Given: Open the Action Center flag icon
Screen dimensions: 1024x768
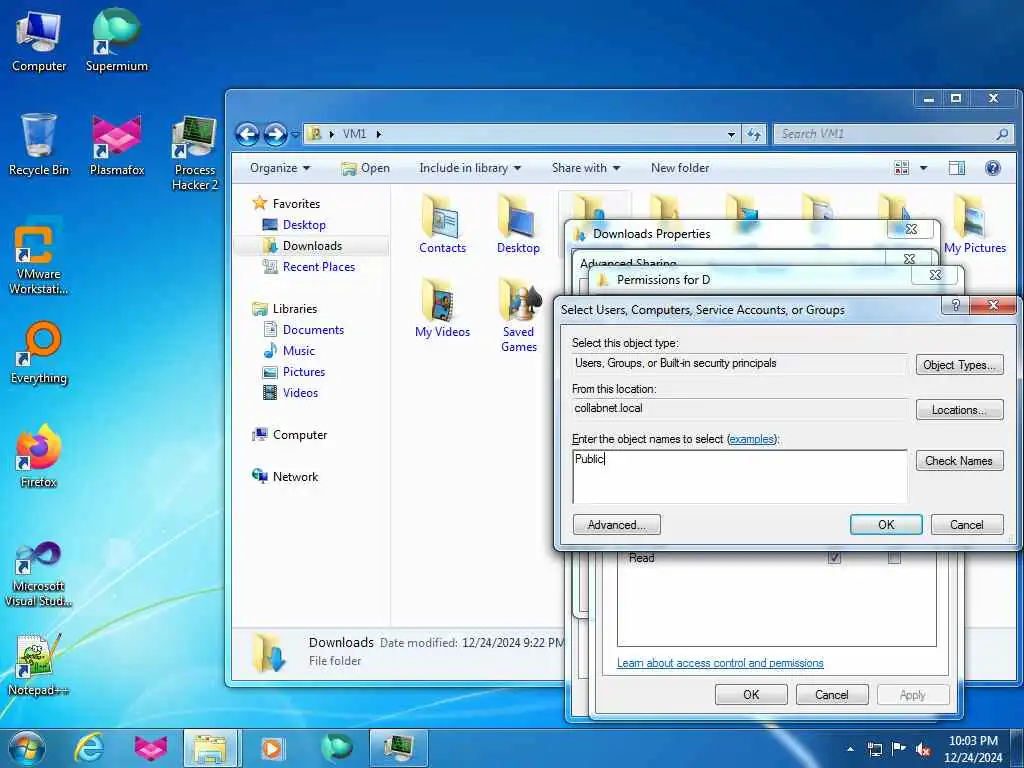Looking at the screenshot, I should (x=899, y=748).
